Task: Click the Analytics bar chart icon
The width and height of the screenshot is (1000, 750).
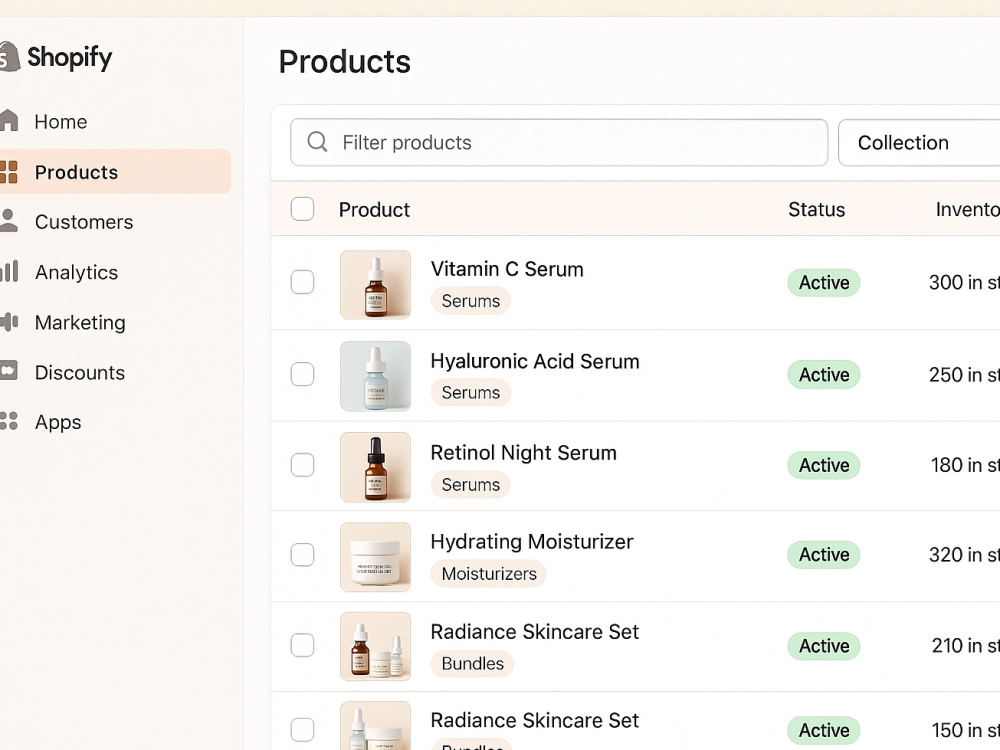Action: point(9,271)
